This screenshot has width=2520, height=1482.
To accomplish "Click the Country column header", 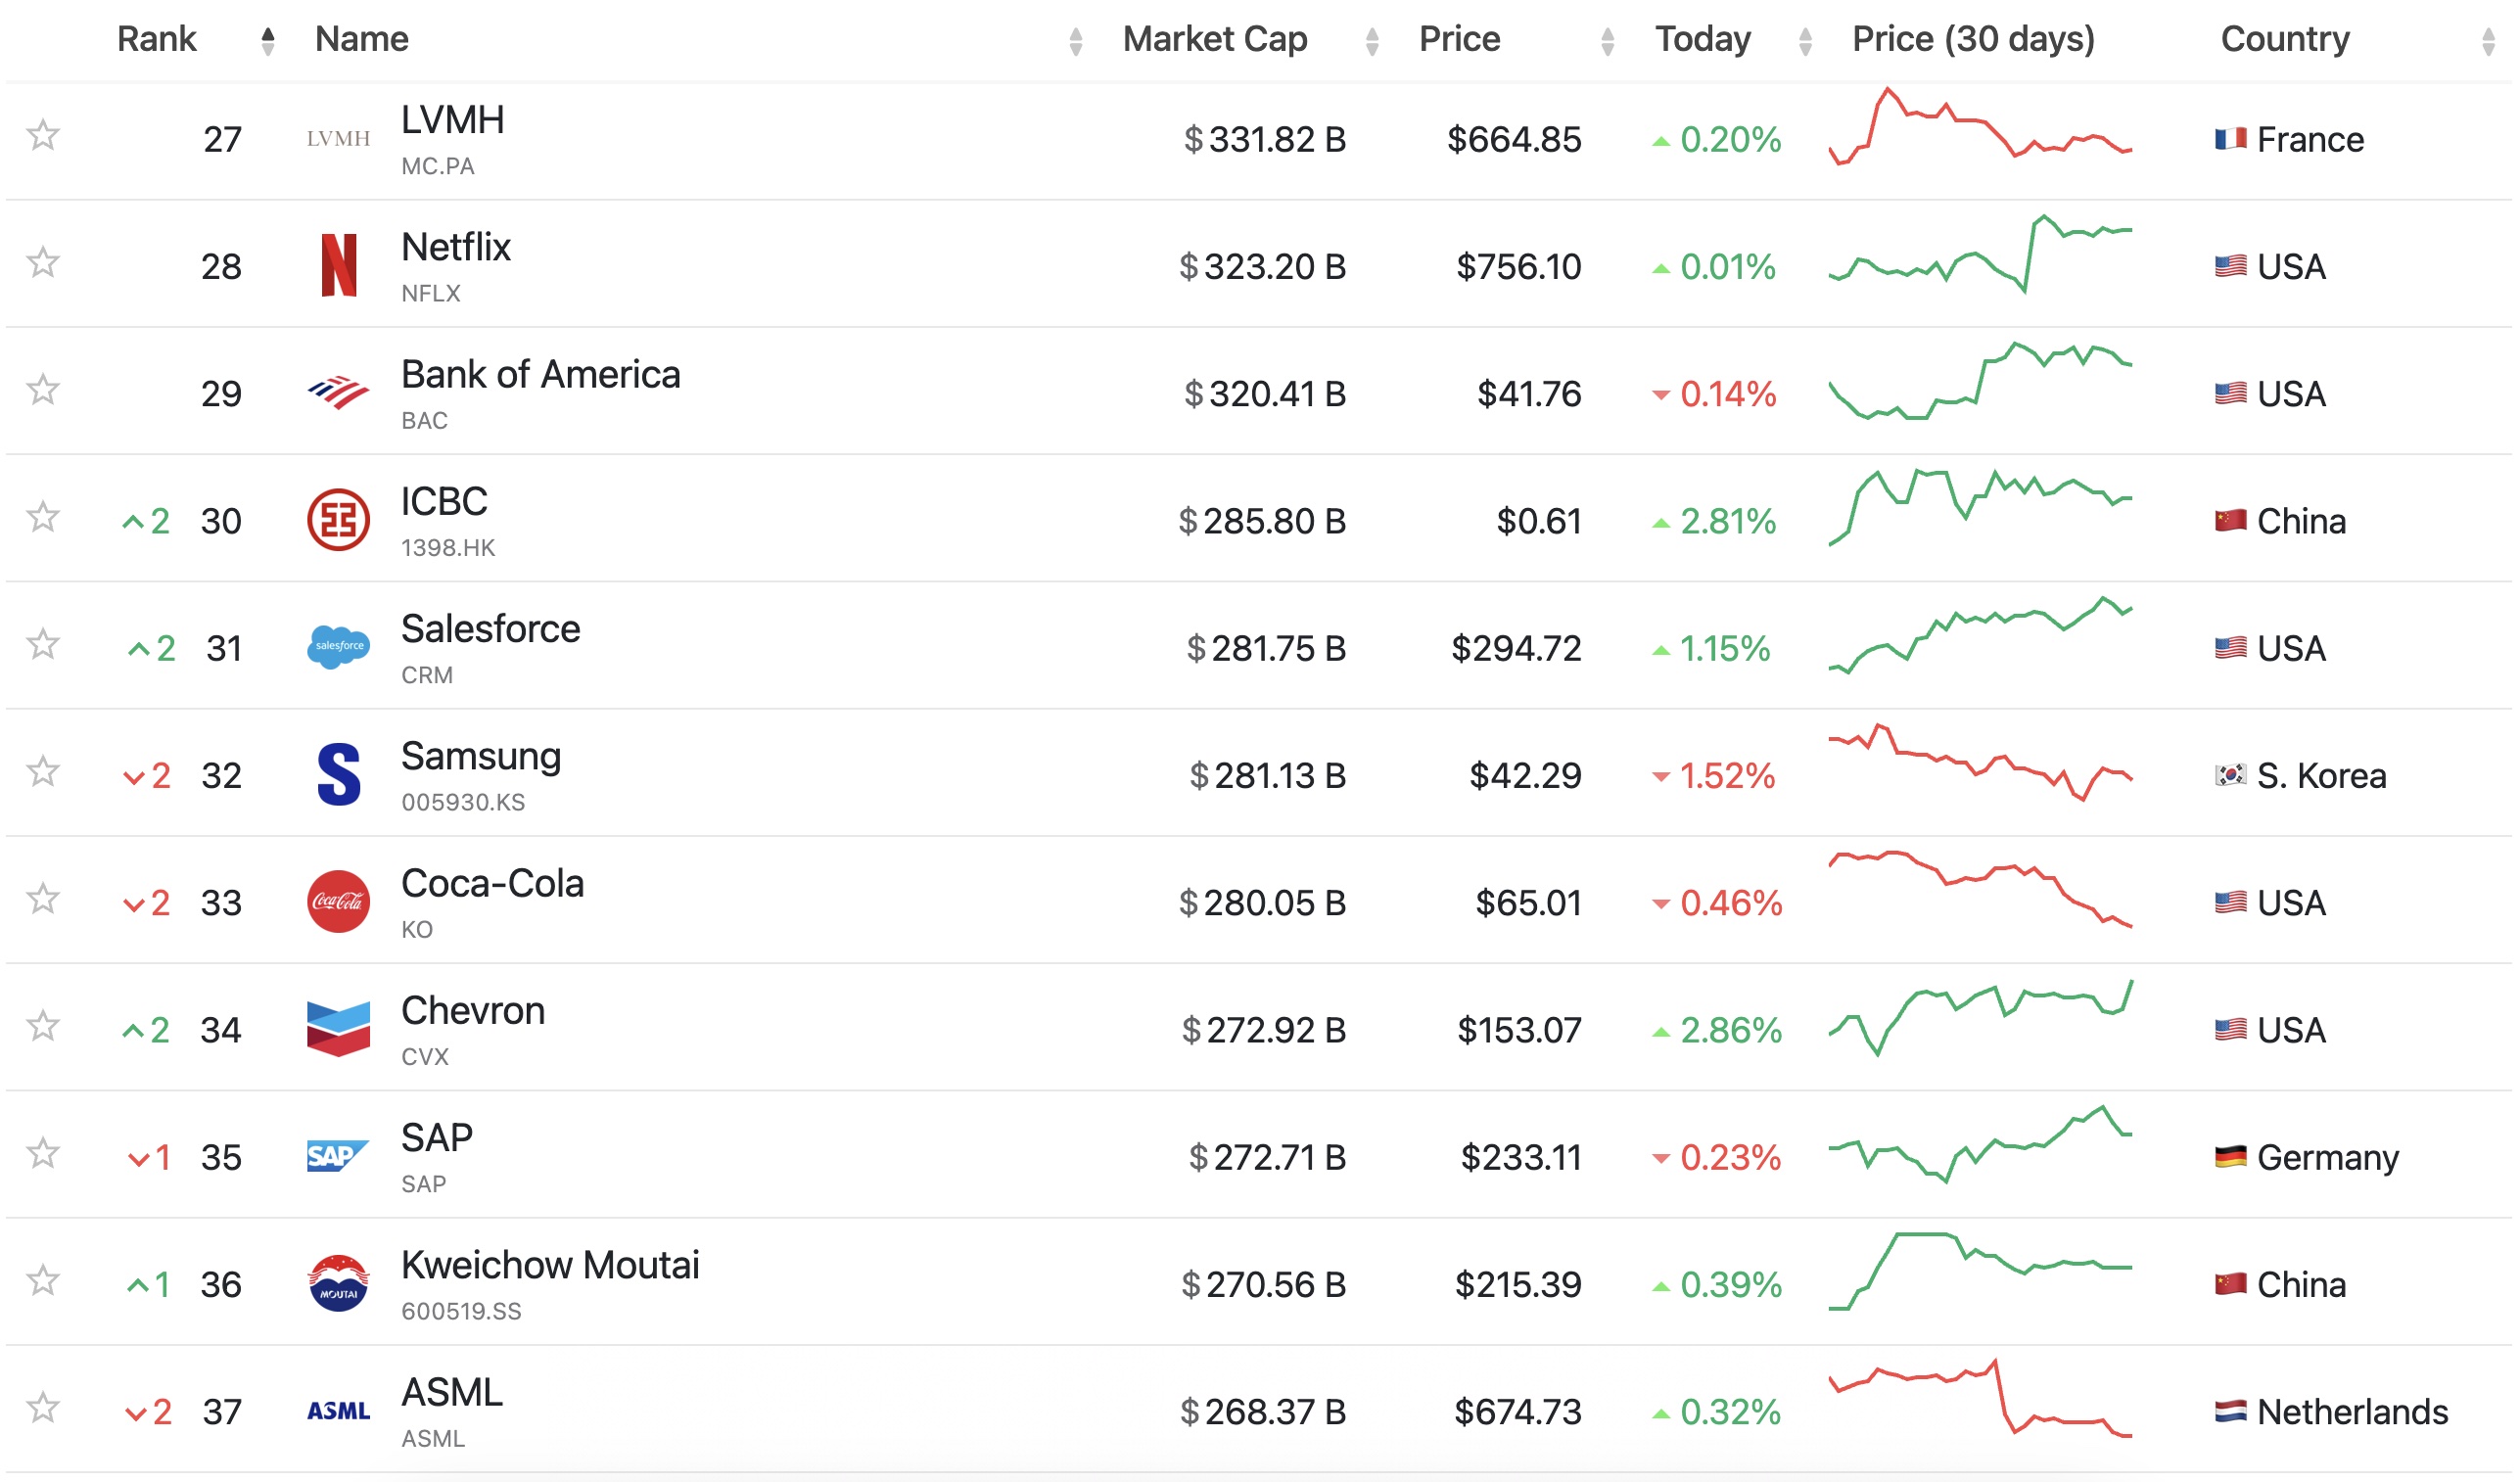I will (2284, 39).
